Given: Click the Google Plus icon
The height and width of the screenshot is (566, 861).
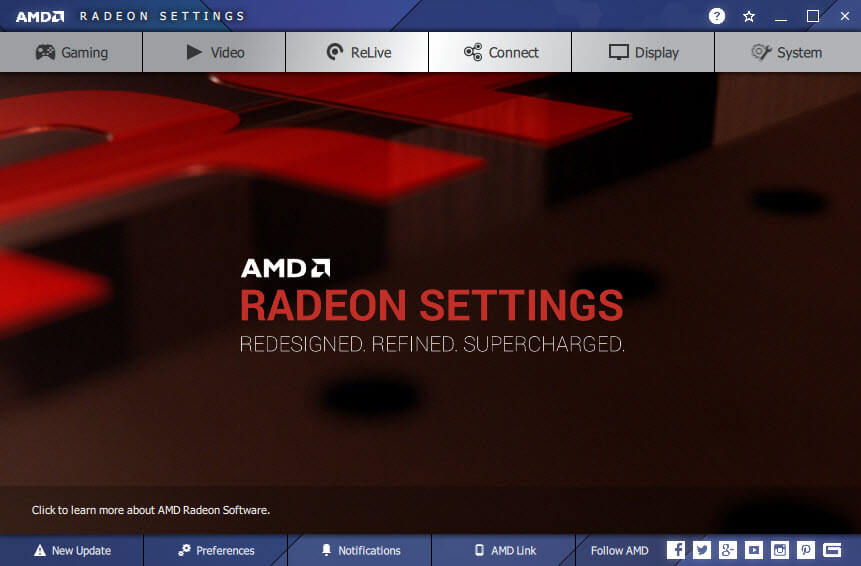Looking at the screenshot, I should 728,550.
